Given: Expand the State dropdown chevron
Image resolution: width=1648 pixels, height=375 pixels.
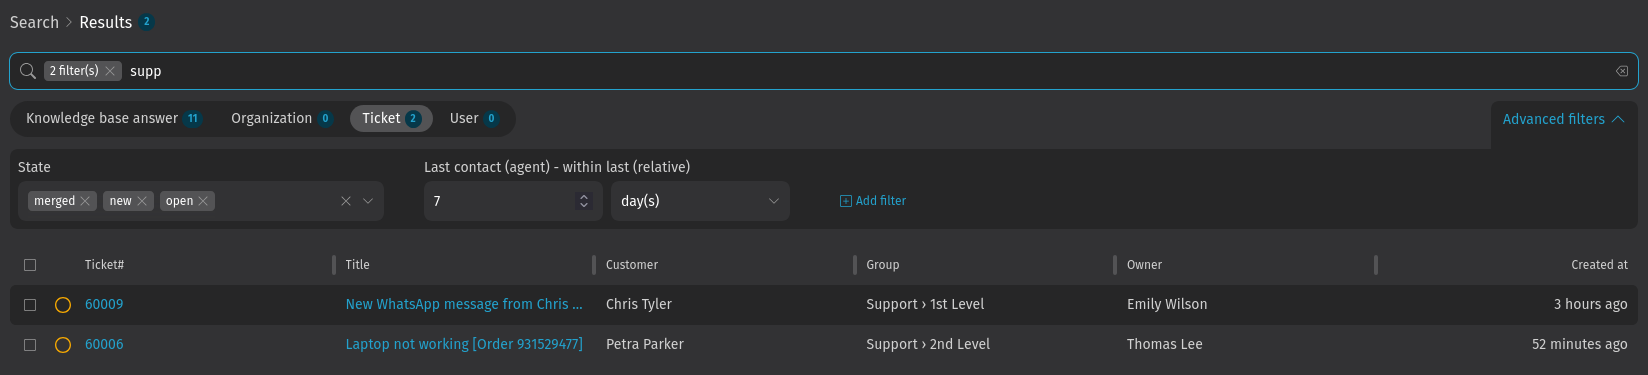Looking at the screenshot, I should [x=368, y=201].
